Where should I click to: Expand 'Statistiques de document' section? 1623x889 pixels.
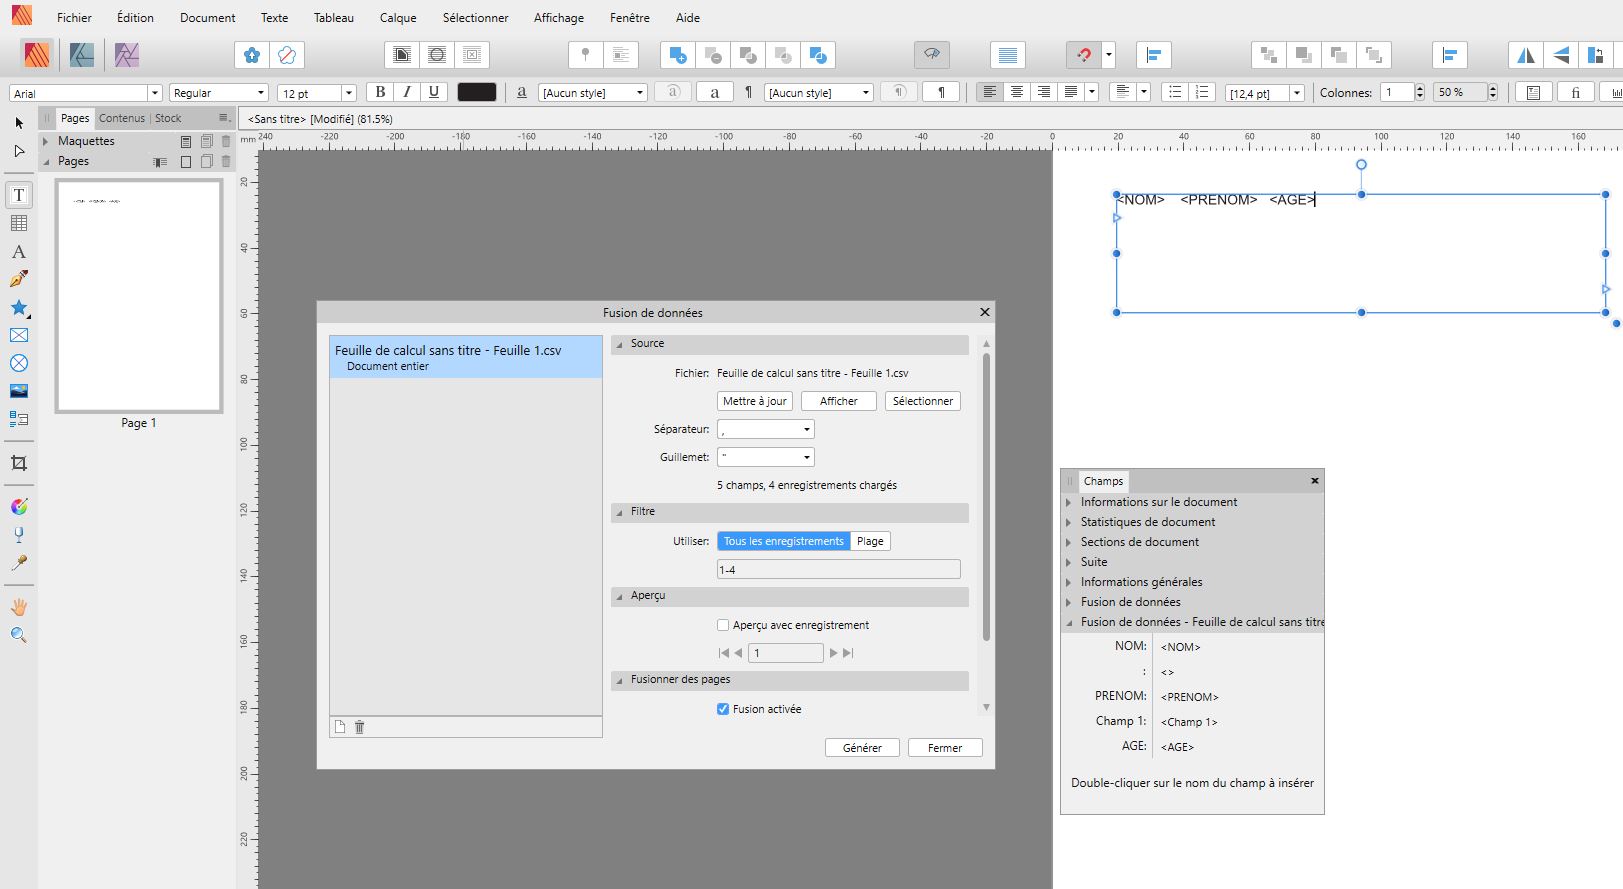[1069, 522]
